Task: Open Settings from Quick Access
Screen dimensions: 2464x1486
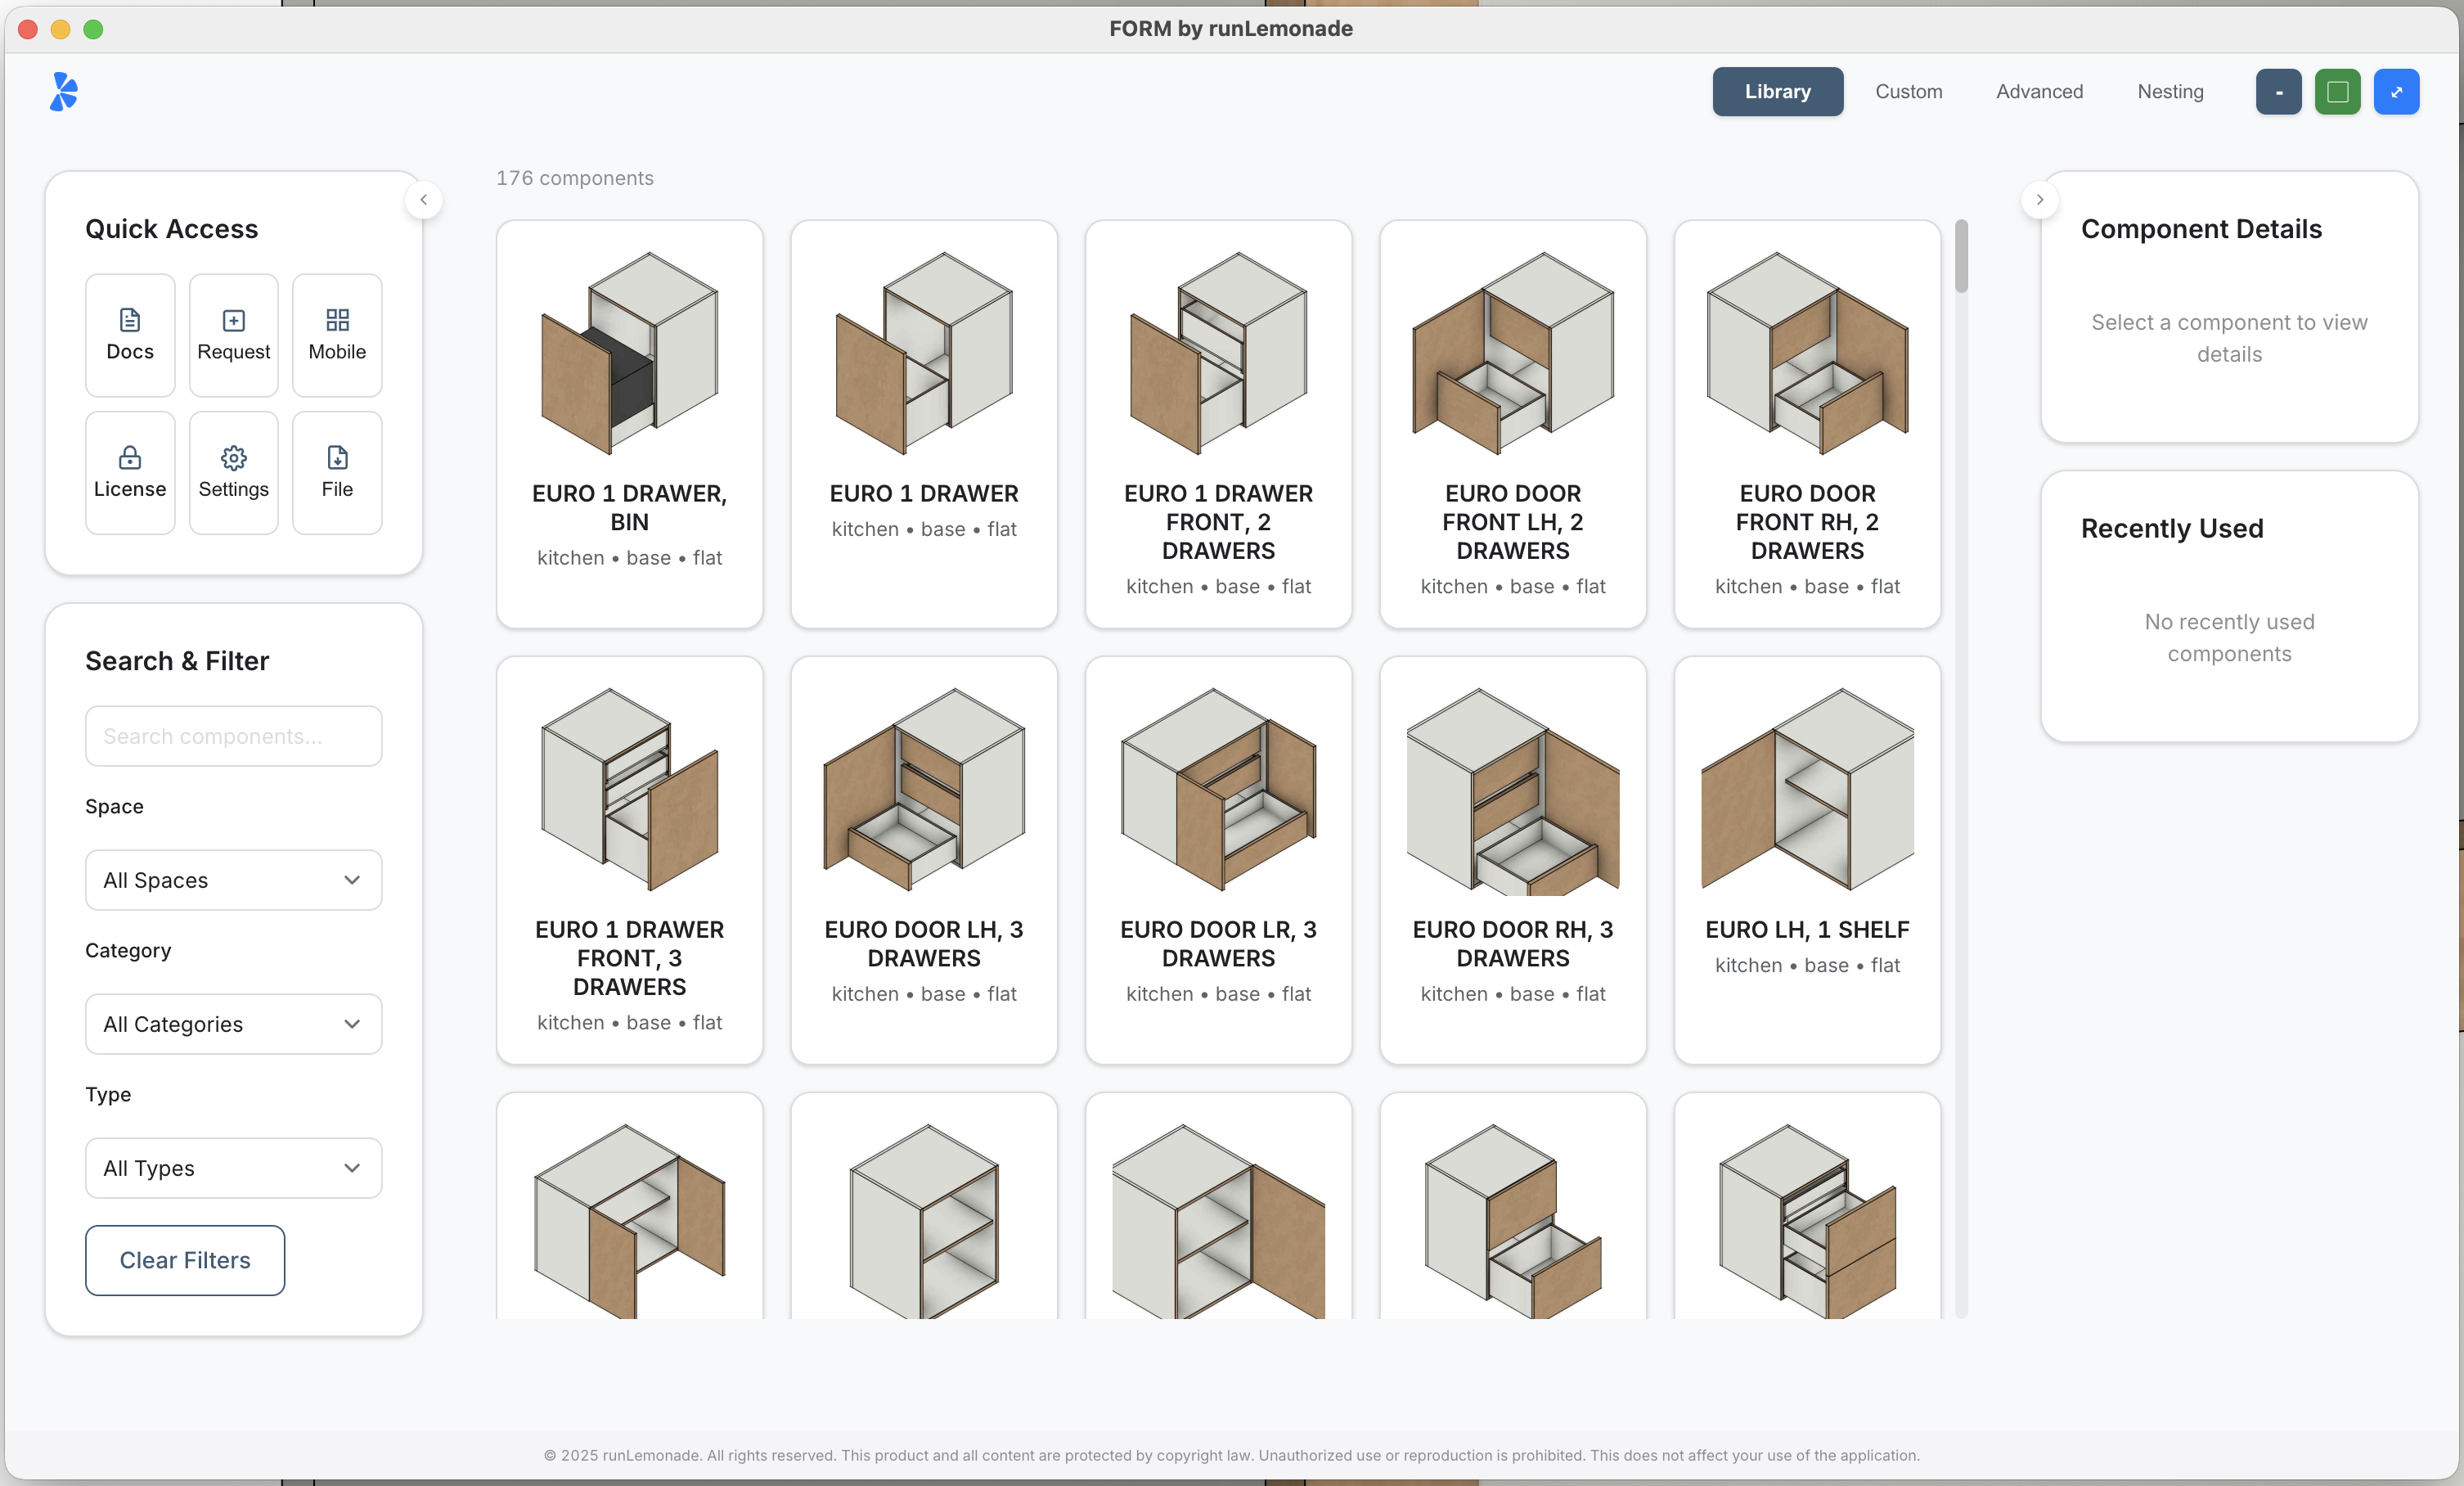Action: coord(233,472)
